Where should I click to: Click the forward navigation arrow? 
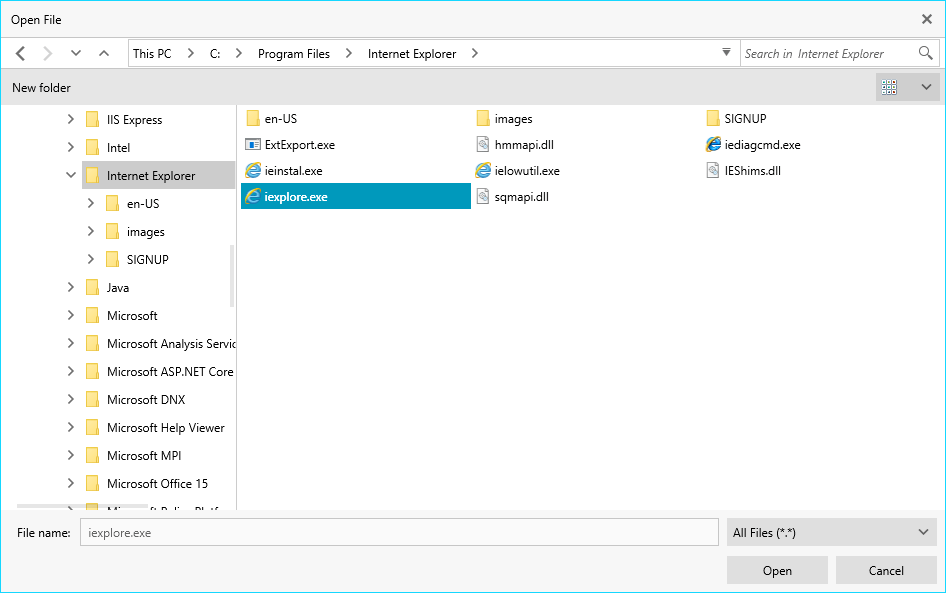point(48,54)
